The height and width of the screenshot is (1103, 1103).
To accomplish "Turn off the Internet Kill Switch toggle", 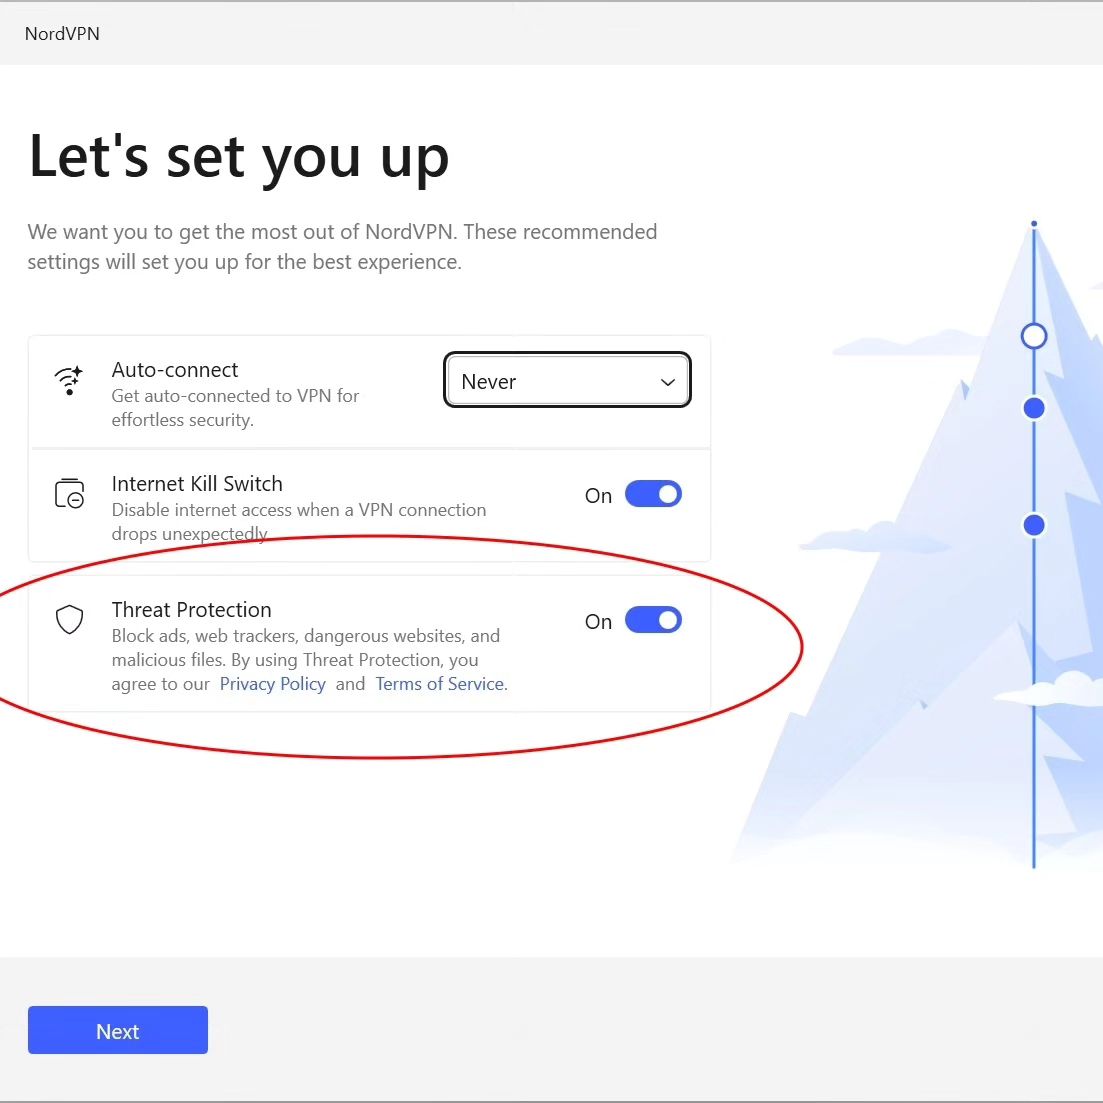I will [653, 494].
